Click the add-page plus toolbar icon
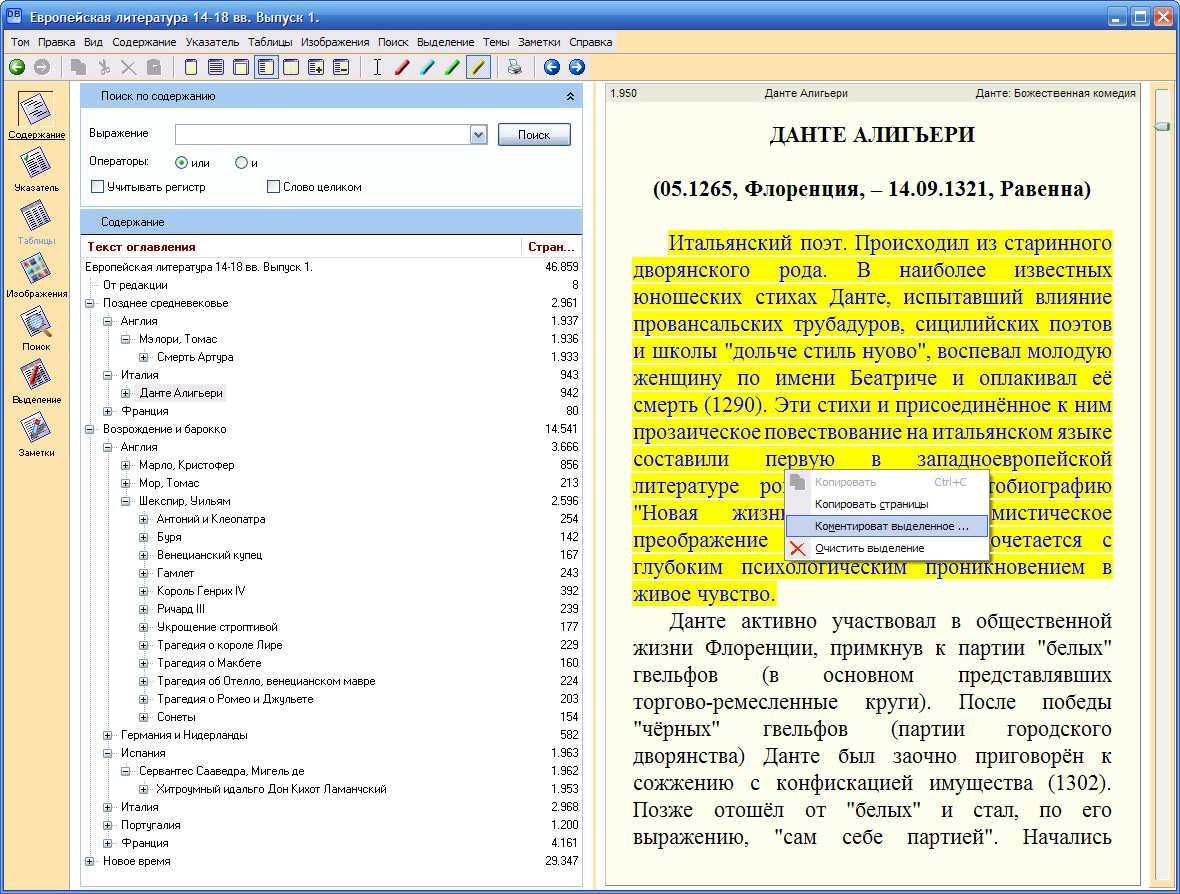This screenshot has height=894, width=1180. (316, 68)
